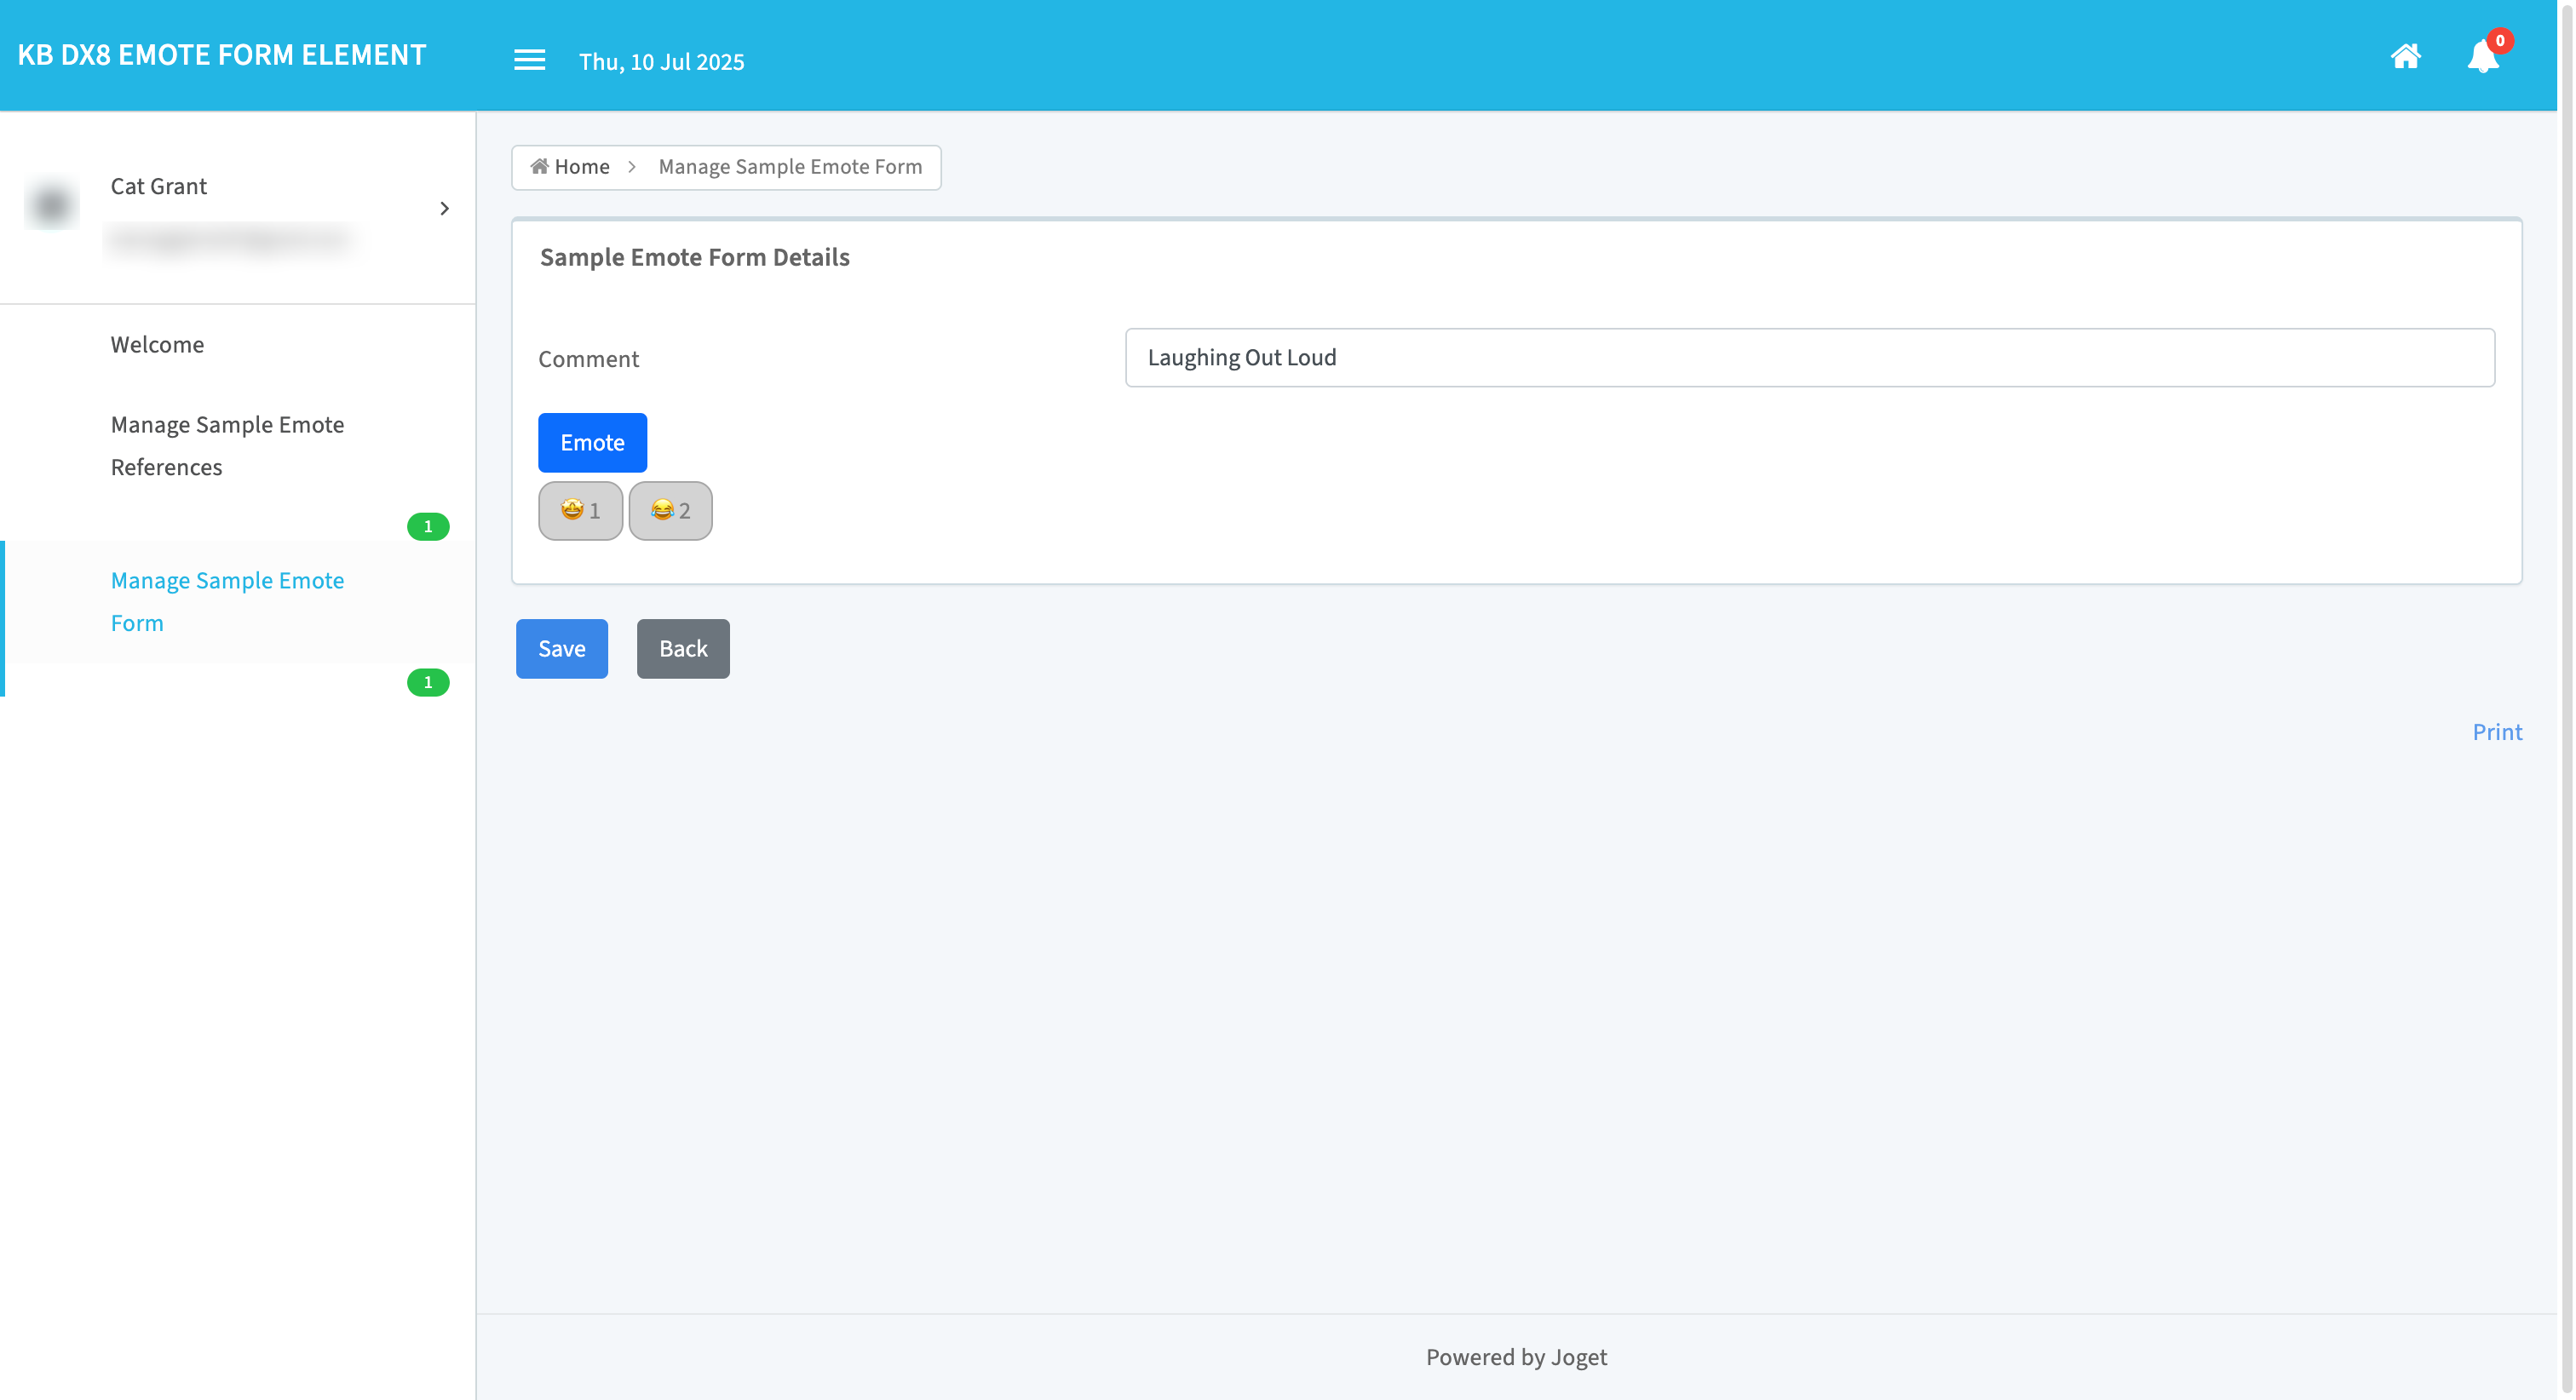Focus the Comment input field

click(1809, 357)
